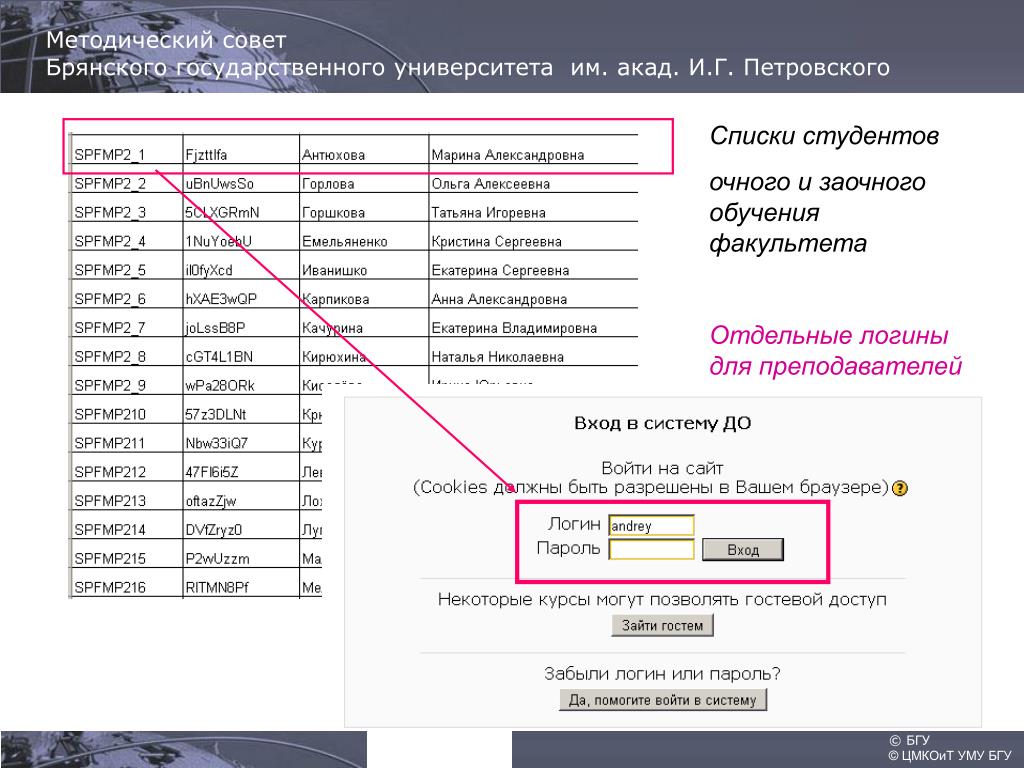Image resolution: width=1024 pixels, height=768 pixels.
Task: Click surname cell Емельяненко
Action: point(364,236)
